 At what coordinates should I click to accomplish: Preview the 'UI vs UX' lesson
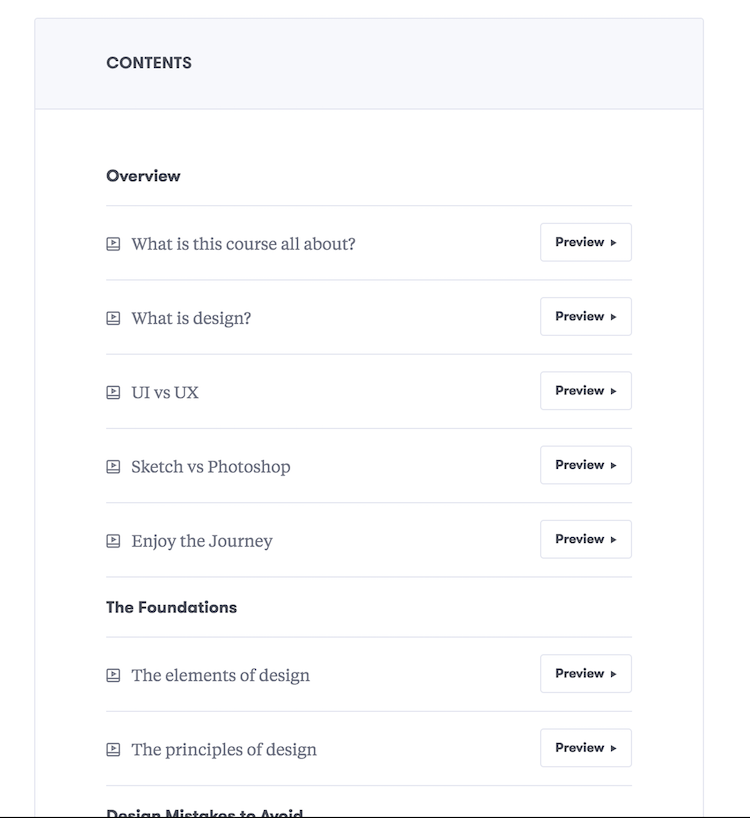(x=586, y=391)
